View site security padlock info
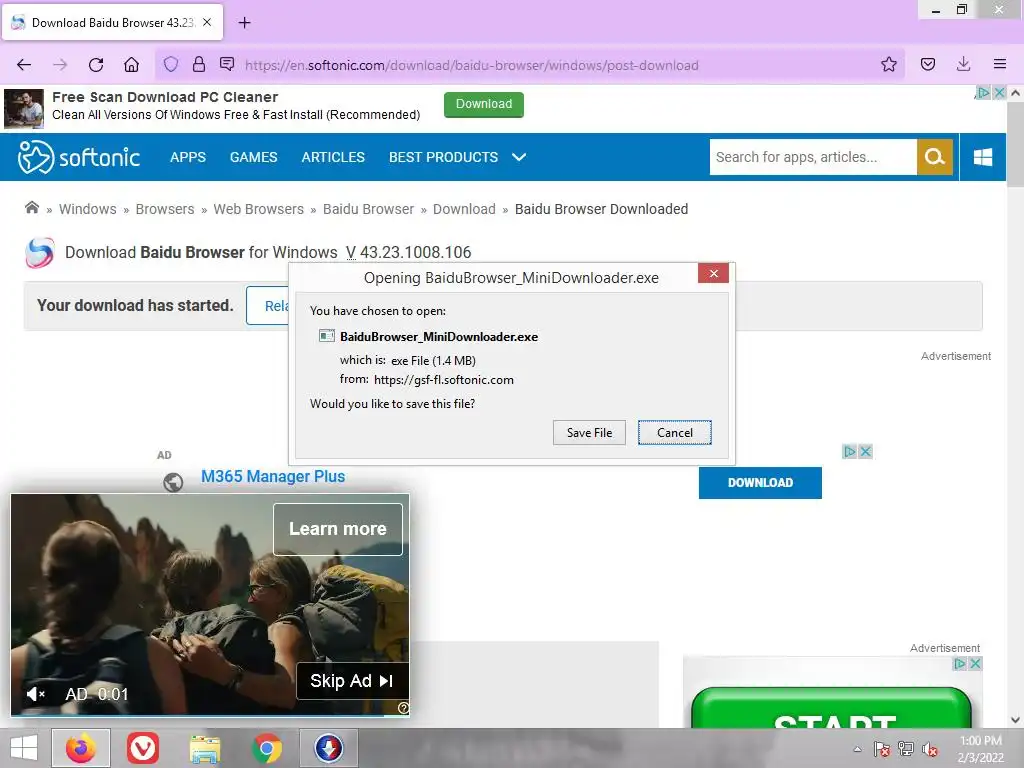The image size is (1024, 768). (x=199, y=64)
